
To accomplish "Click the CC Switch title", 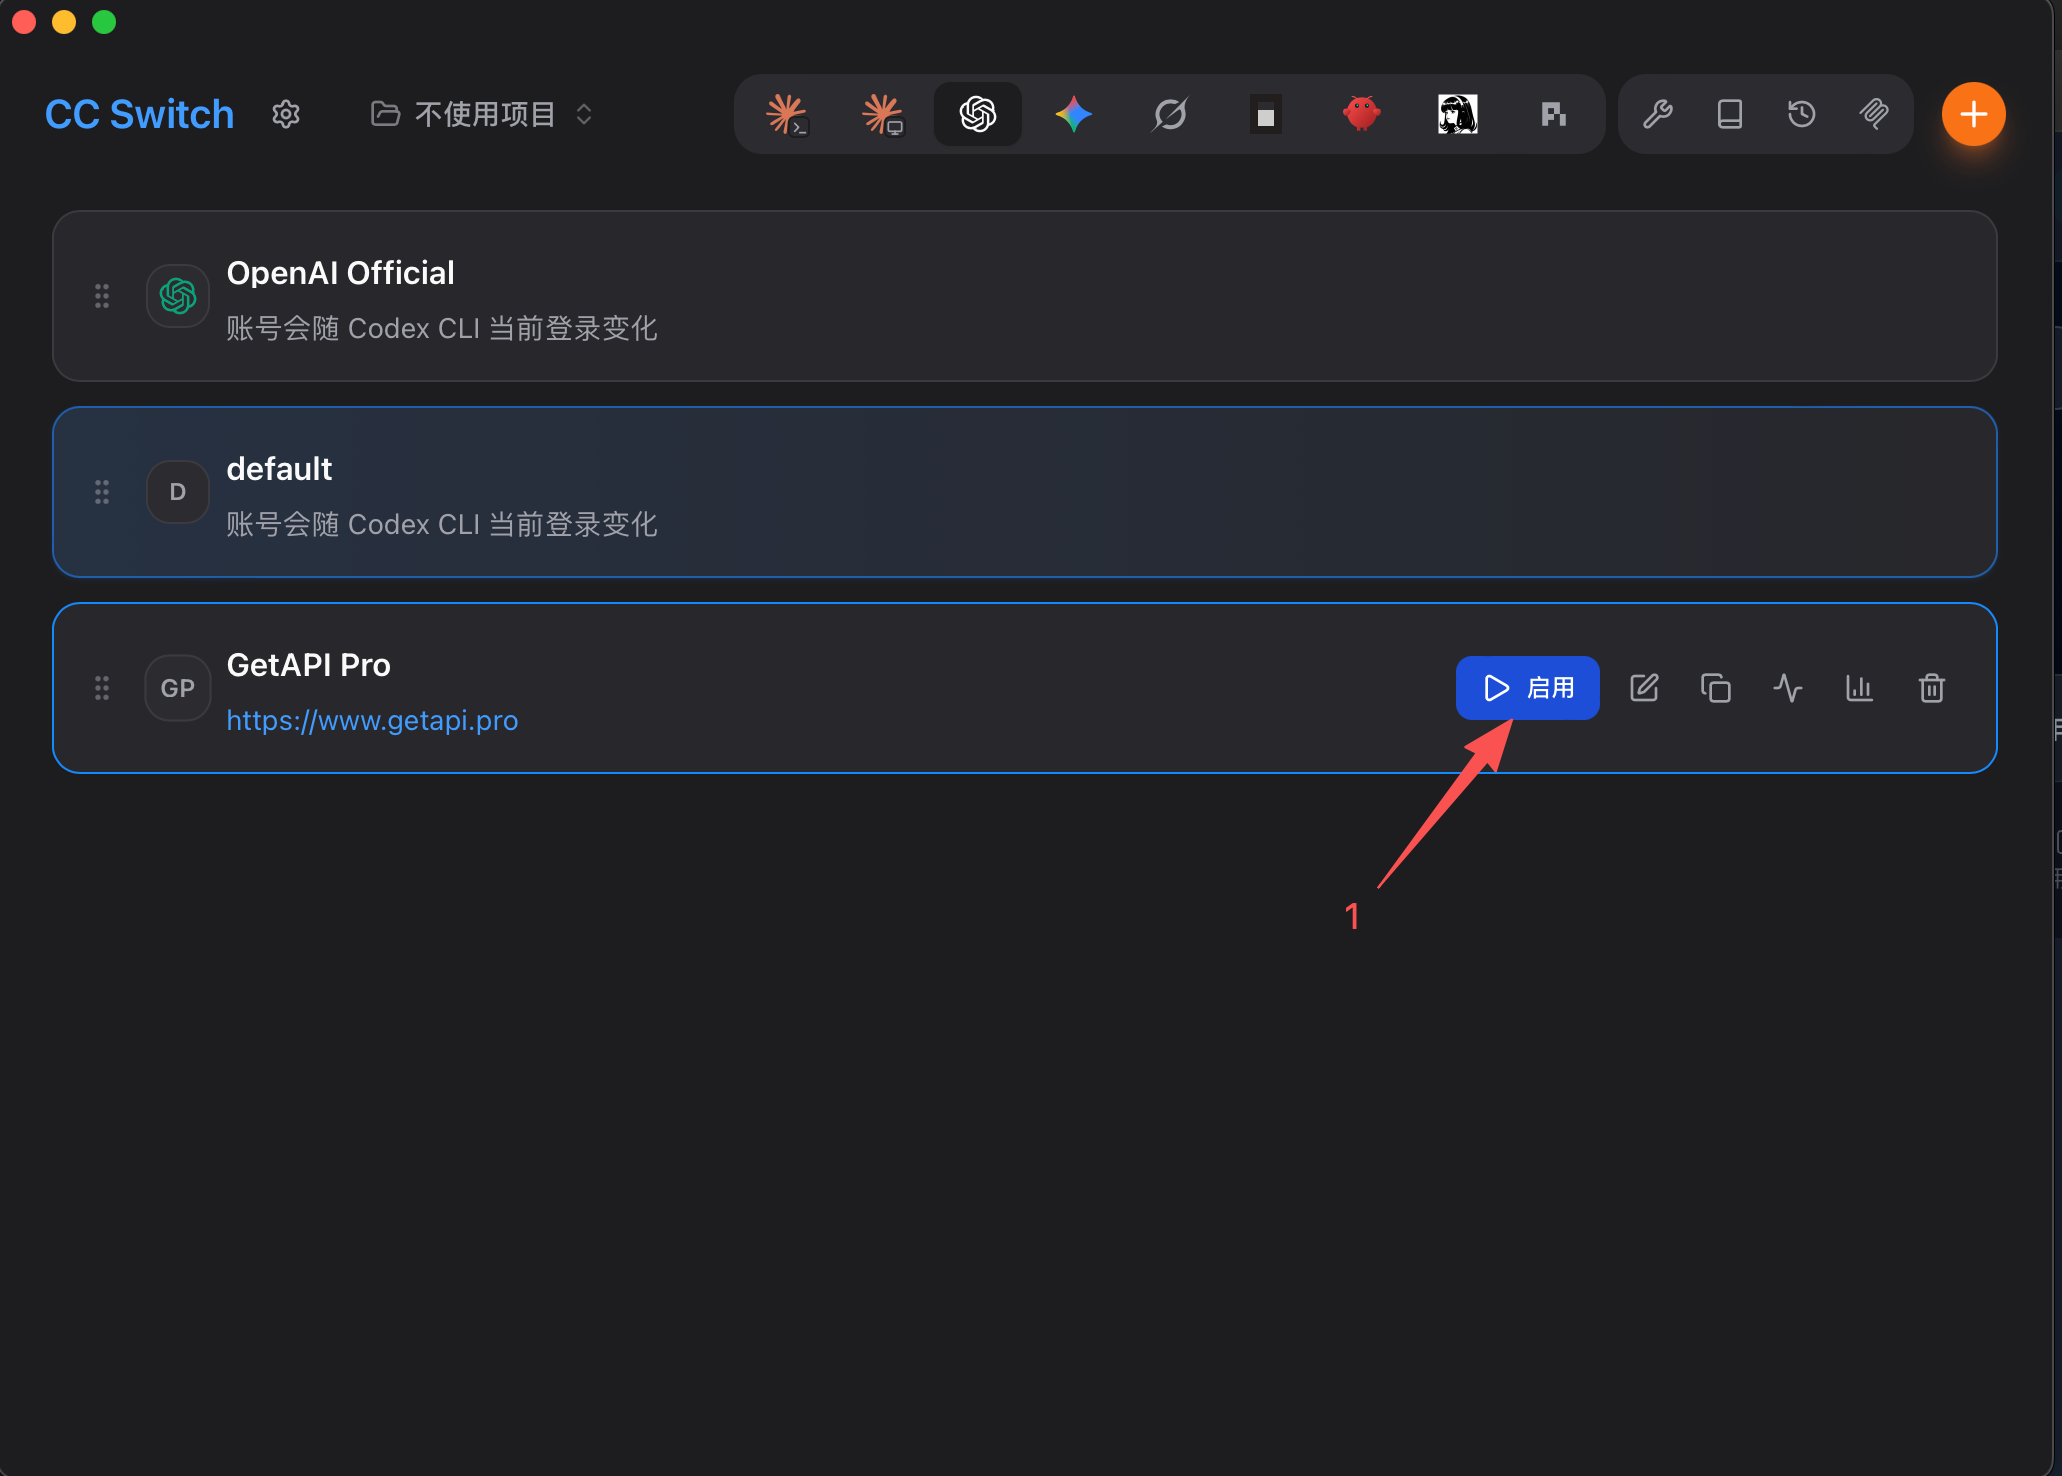I will [x=140, y=114].
